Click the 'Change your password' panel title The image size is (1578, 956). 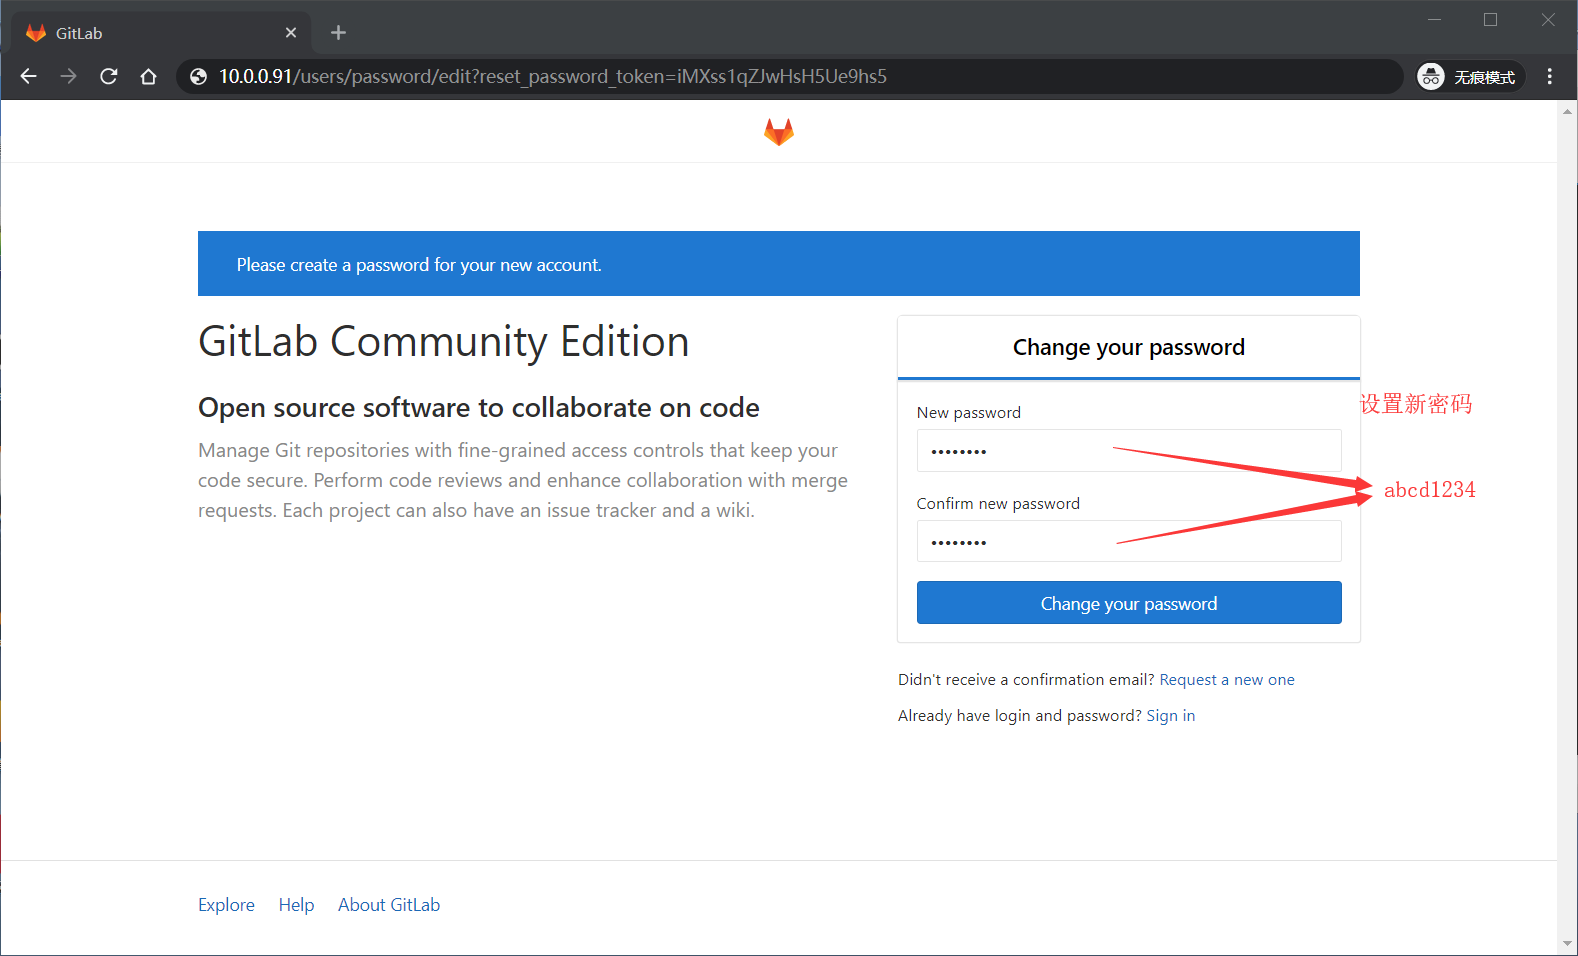pyautogui.click(x=1129, y=347)
